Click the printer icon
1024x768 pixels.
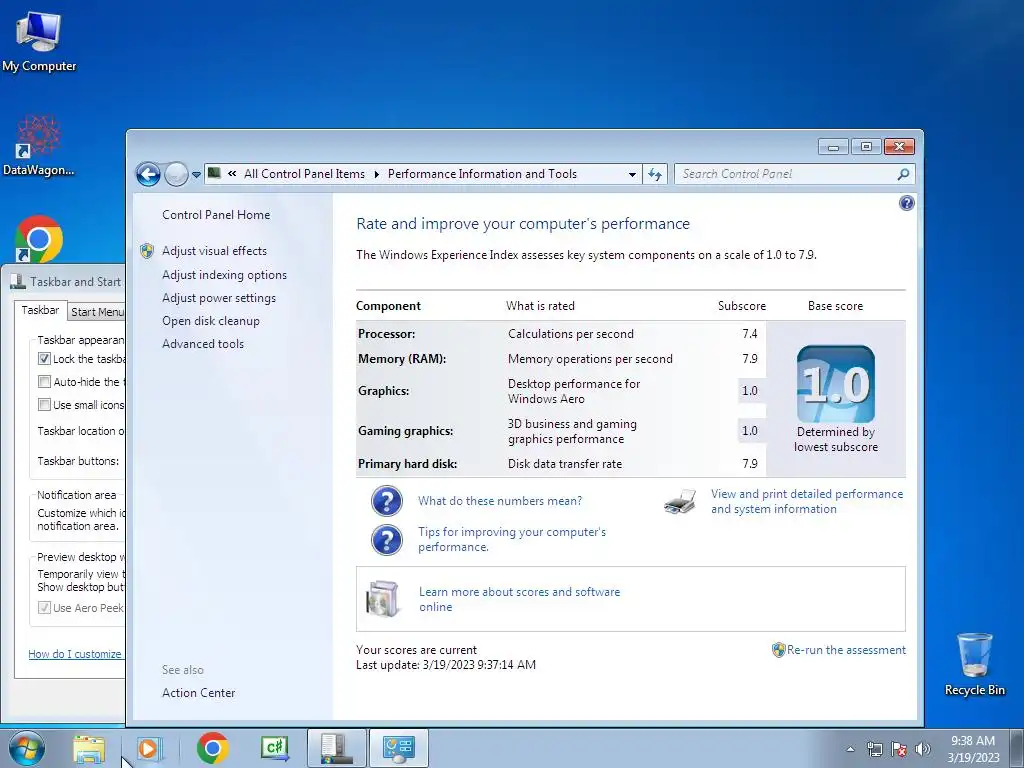[x=680, y=502]
